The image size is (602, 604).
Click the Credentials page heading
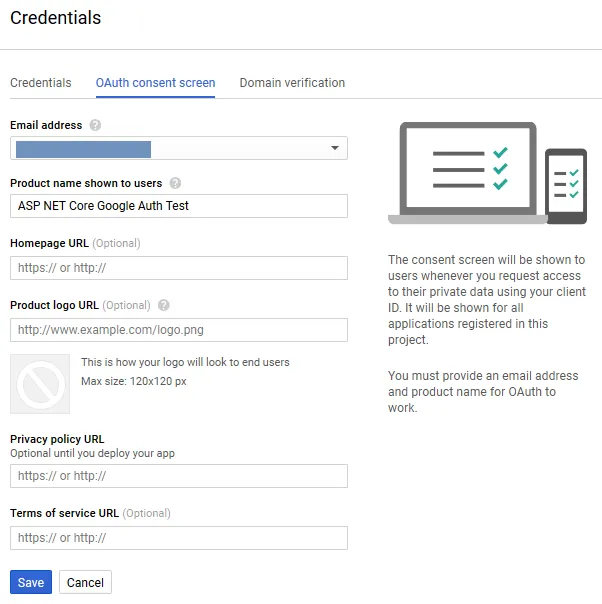click(x=55, y=18)
